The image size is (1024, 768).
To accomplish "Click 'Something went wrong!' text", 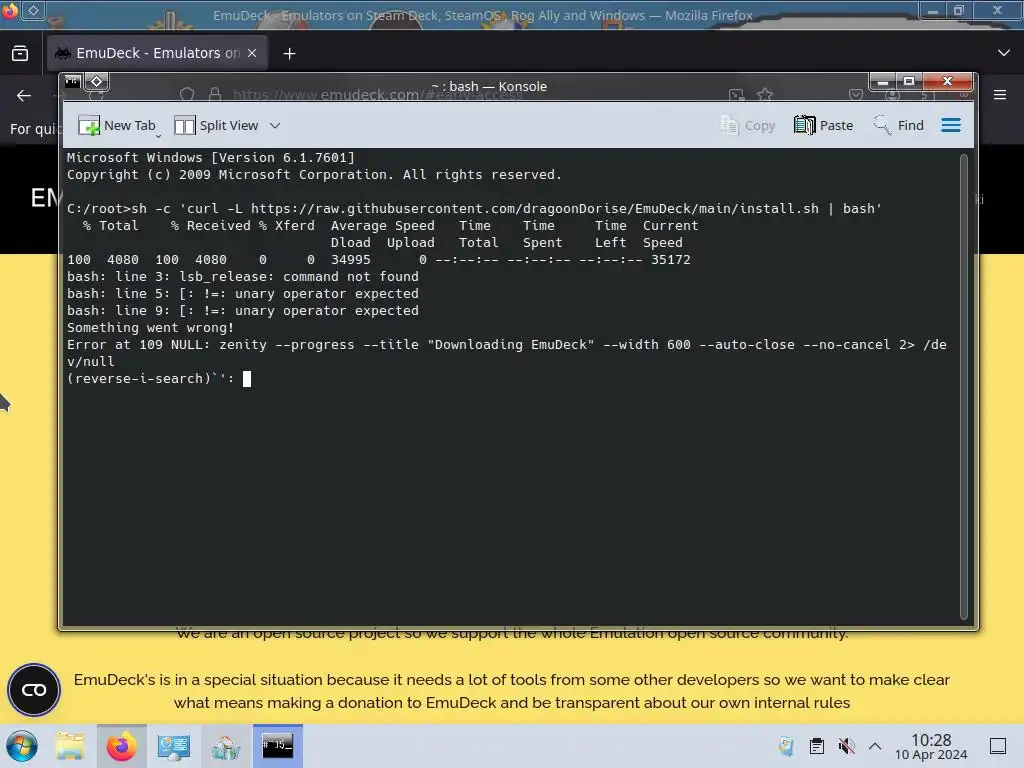I will click(150, 327).
